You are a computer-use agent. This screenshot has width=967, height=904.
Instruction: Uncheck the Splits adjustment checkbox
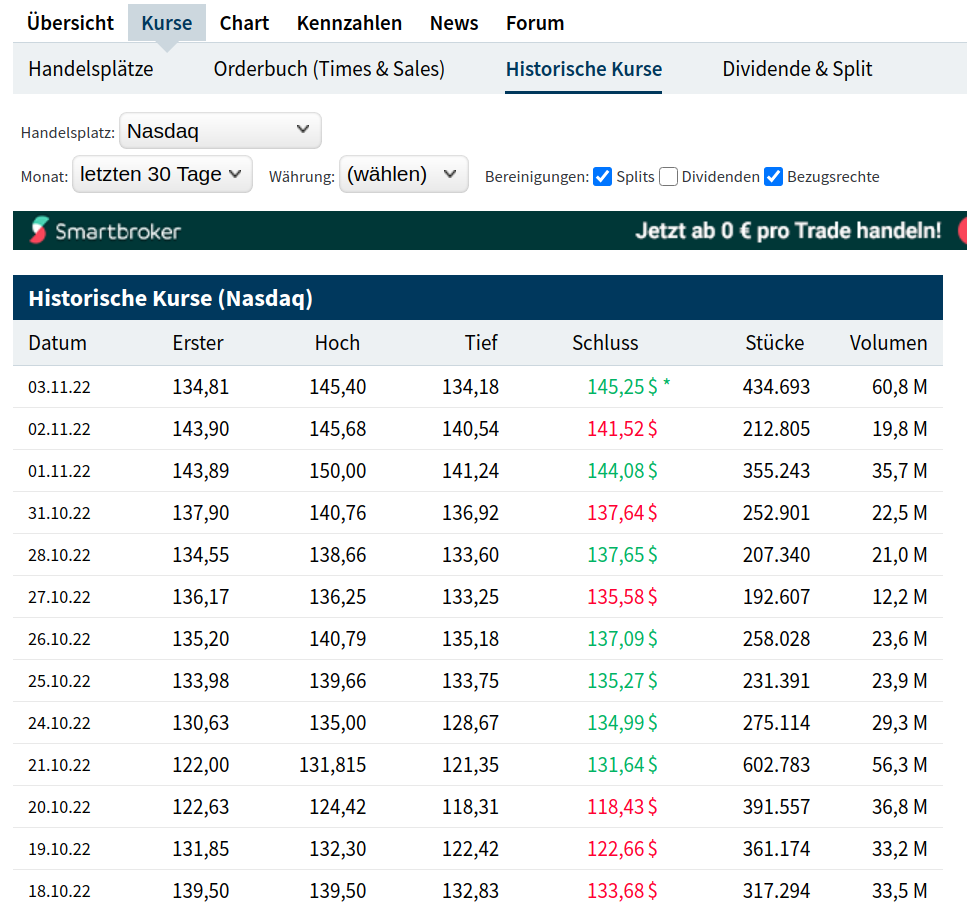[x=602, y=177]
